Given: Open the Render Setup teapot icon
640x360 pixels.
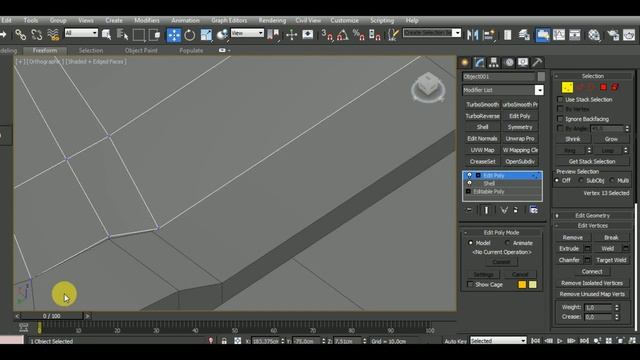Looking at the screenshot, I should coord(613,35).
